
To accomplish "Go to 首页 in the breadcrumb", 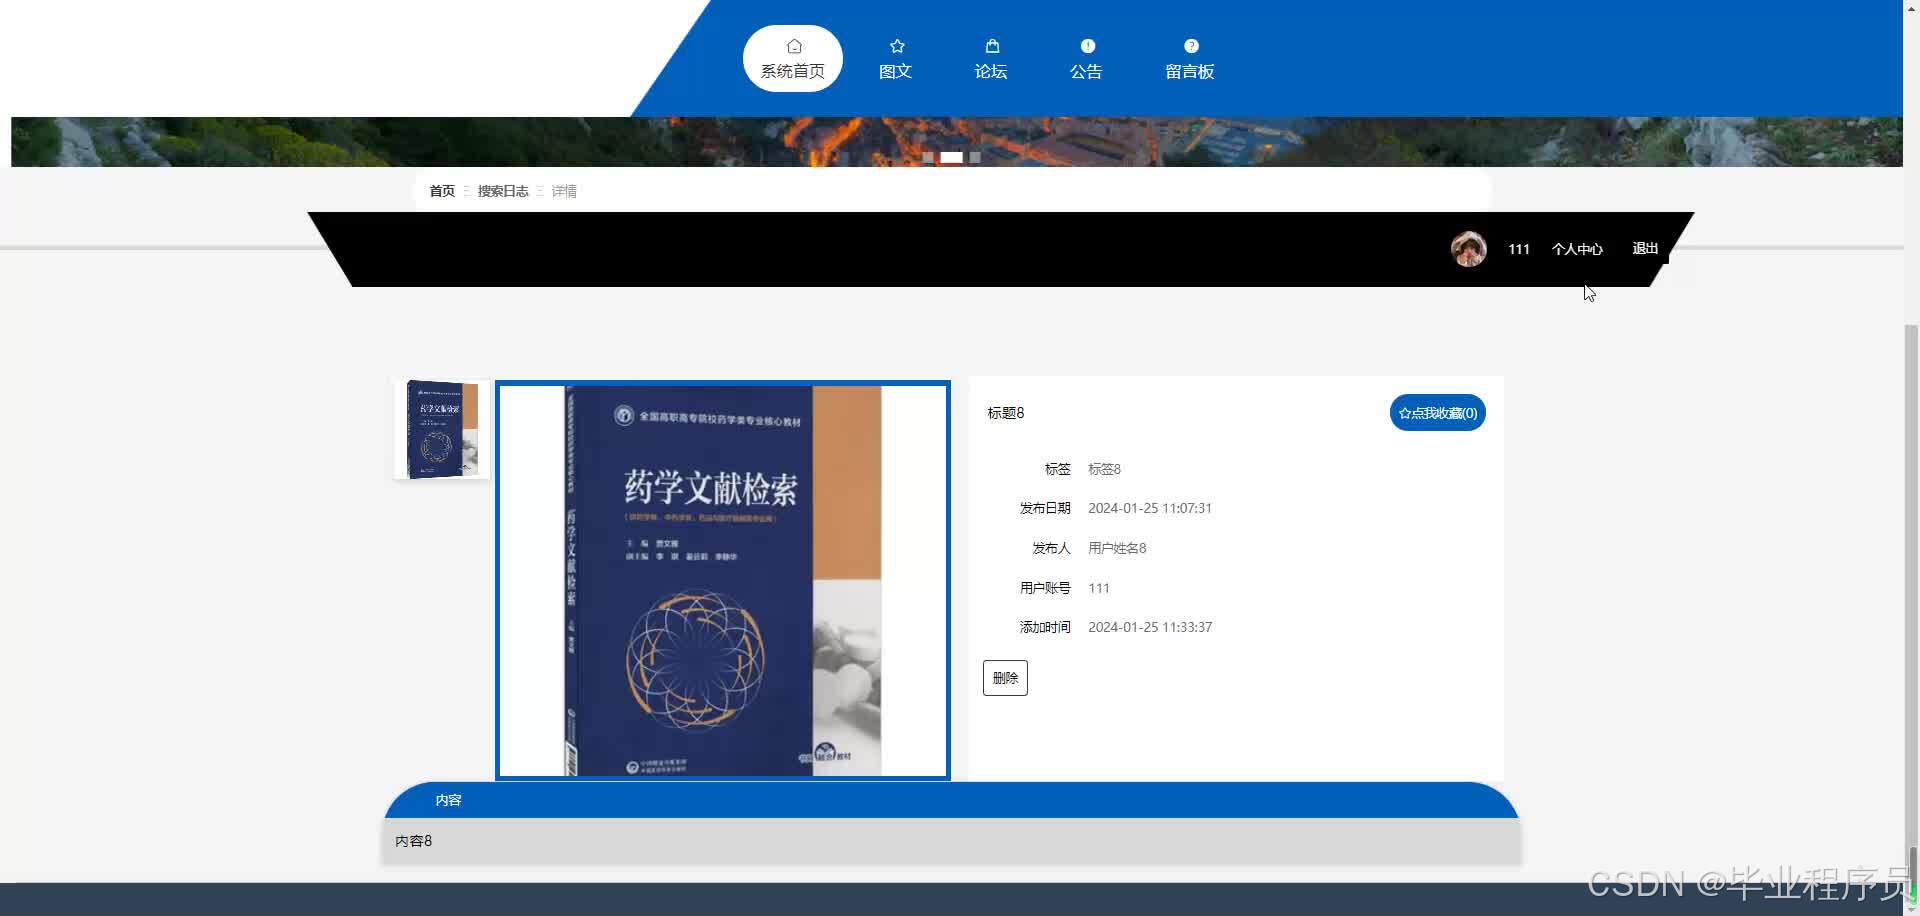I will [442, 191].
